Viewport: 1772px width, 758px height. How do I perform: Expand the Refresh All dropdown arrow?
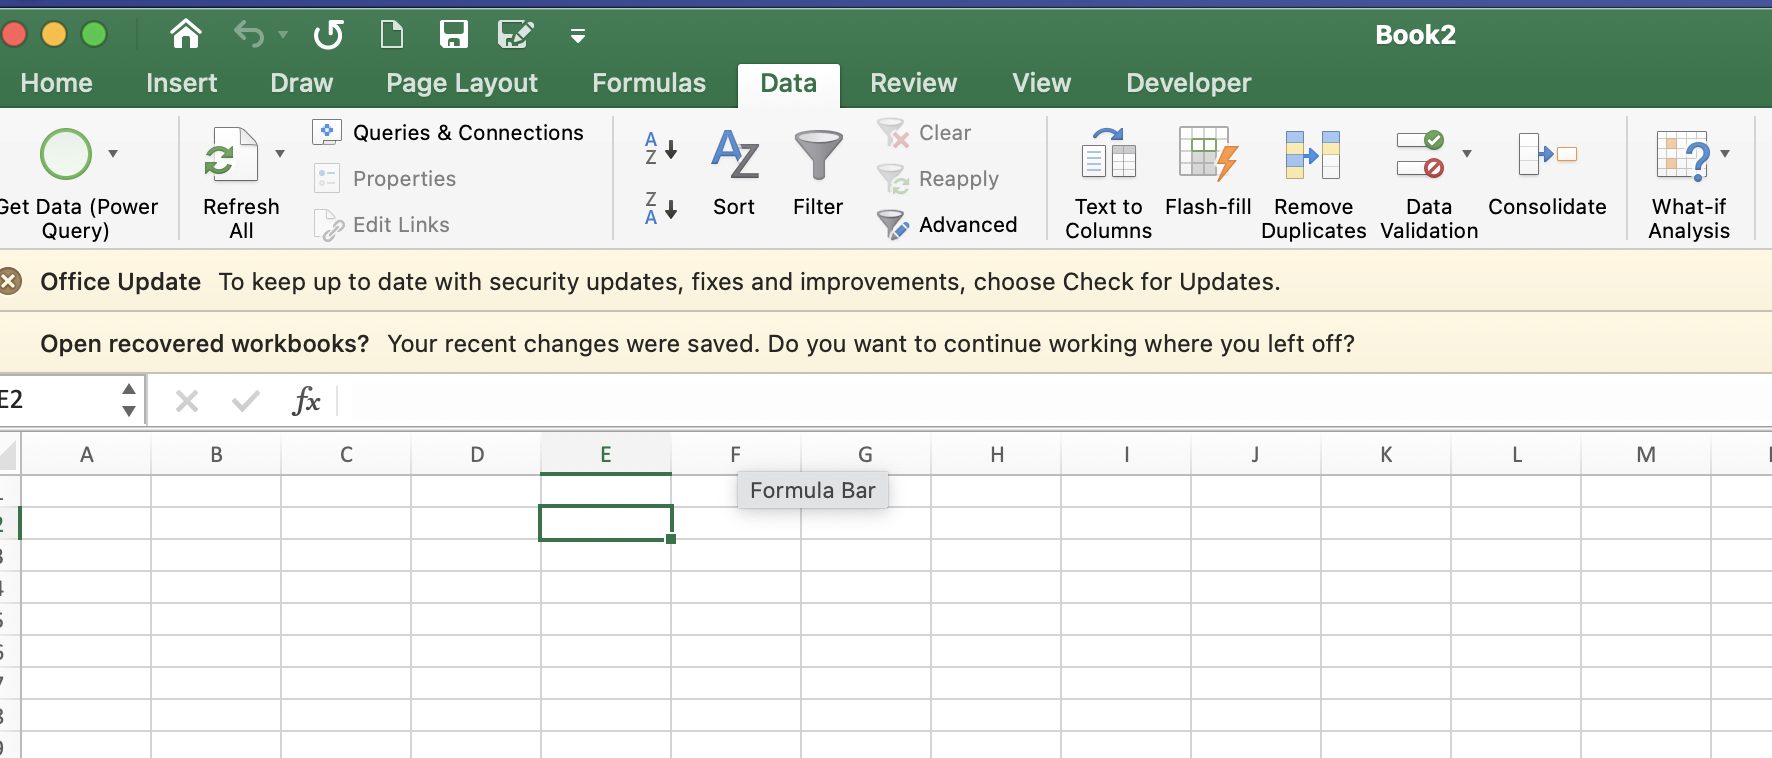pyautogui.click(x=280, y=154)
